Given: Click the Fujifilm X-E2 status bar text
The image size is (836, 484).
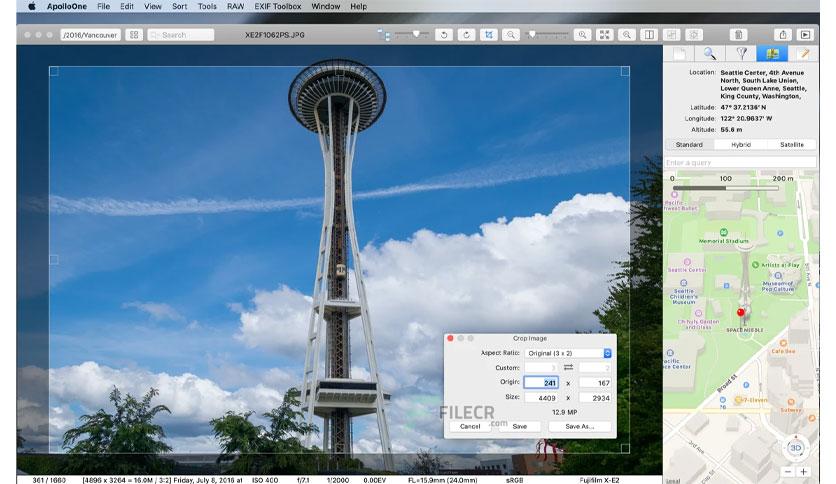Looking at the screenshot, I should [x=599, y=480].
